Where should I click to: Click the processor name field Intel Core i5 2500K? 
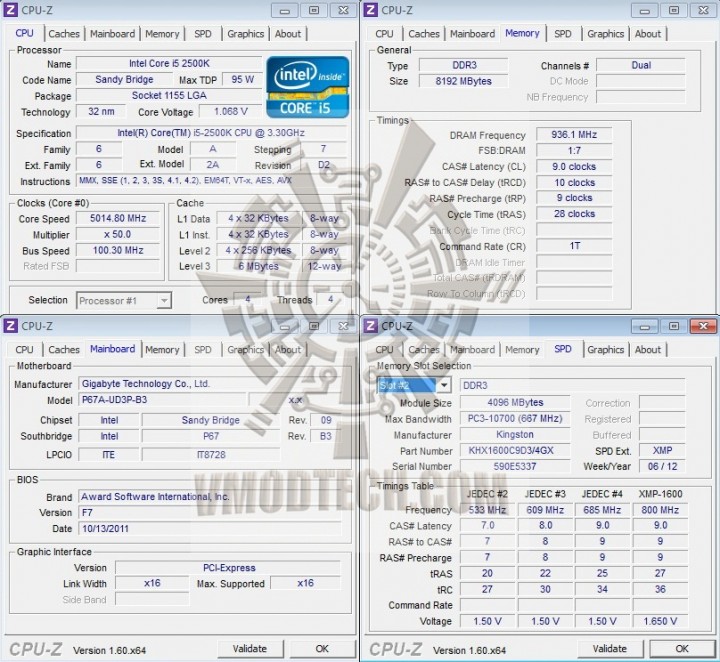[169, 64]
